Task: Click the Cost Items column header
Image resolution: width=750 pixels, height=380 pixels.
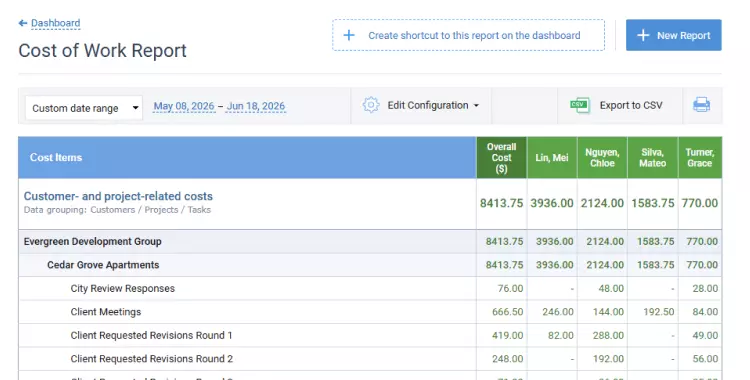Action: tap(247, 157)
